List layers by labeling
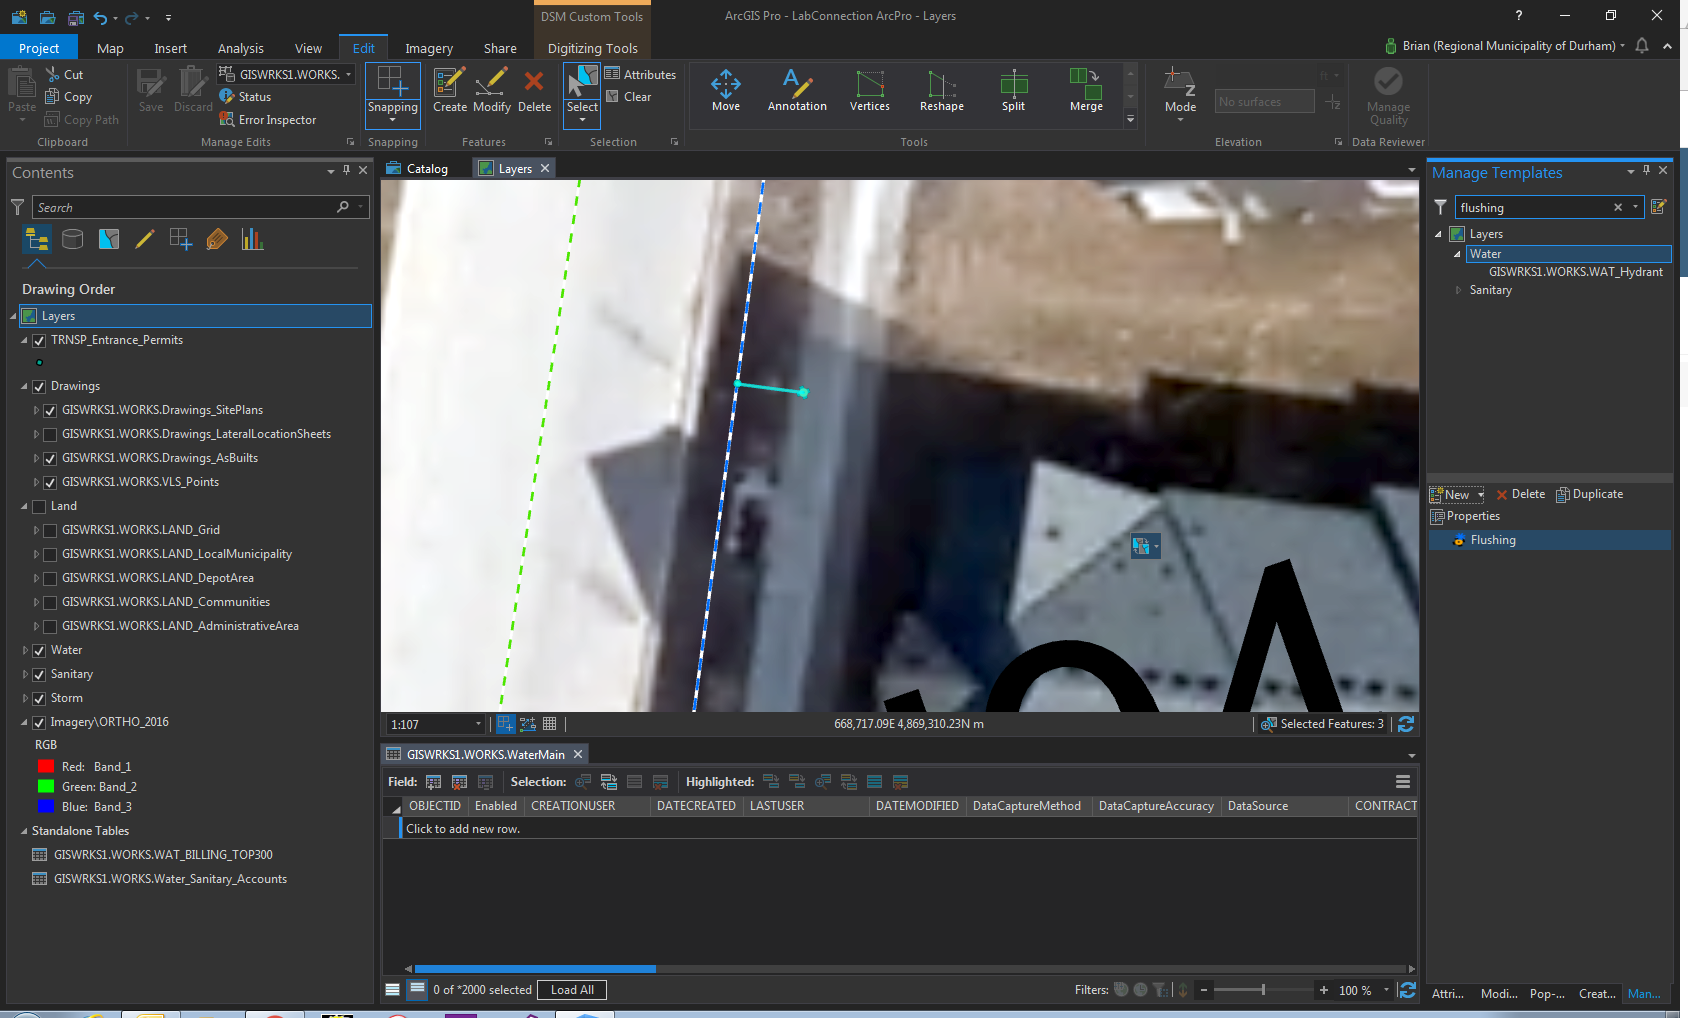Screen dimensions: 1688x1018 pos(217,239)
